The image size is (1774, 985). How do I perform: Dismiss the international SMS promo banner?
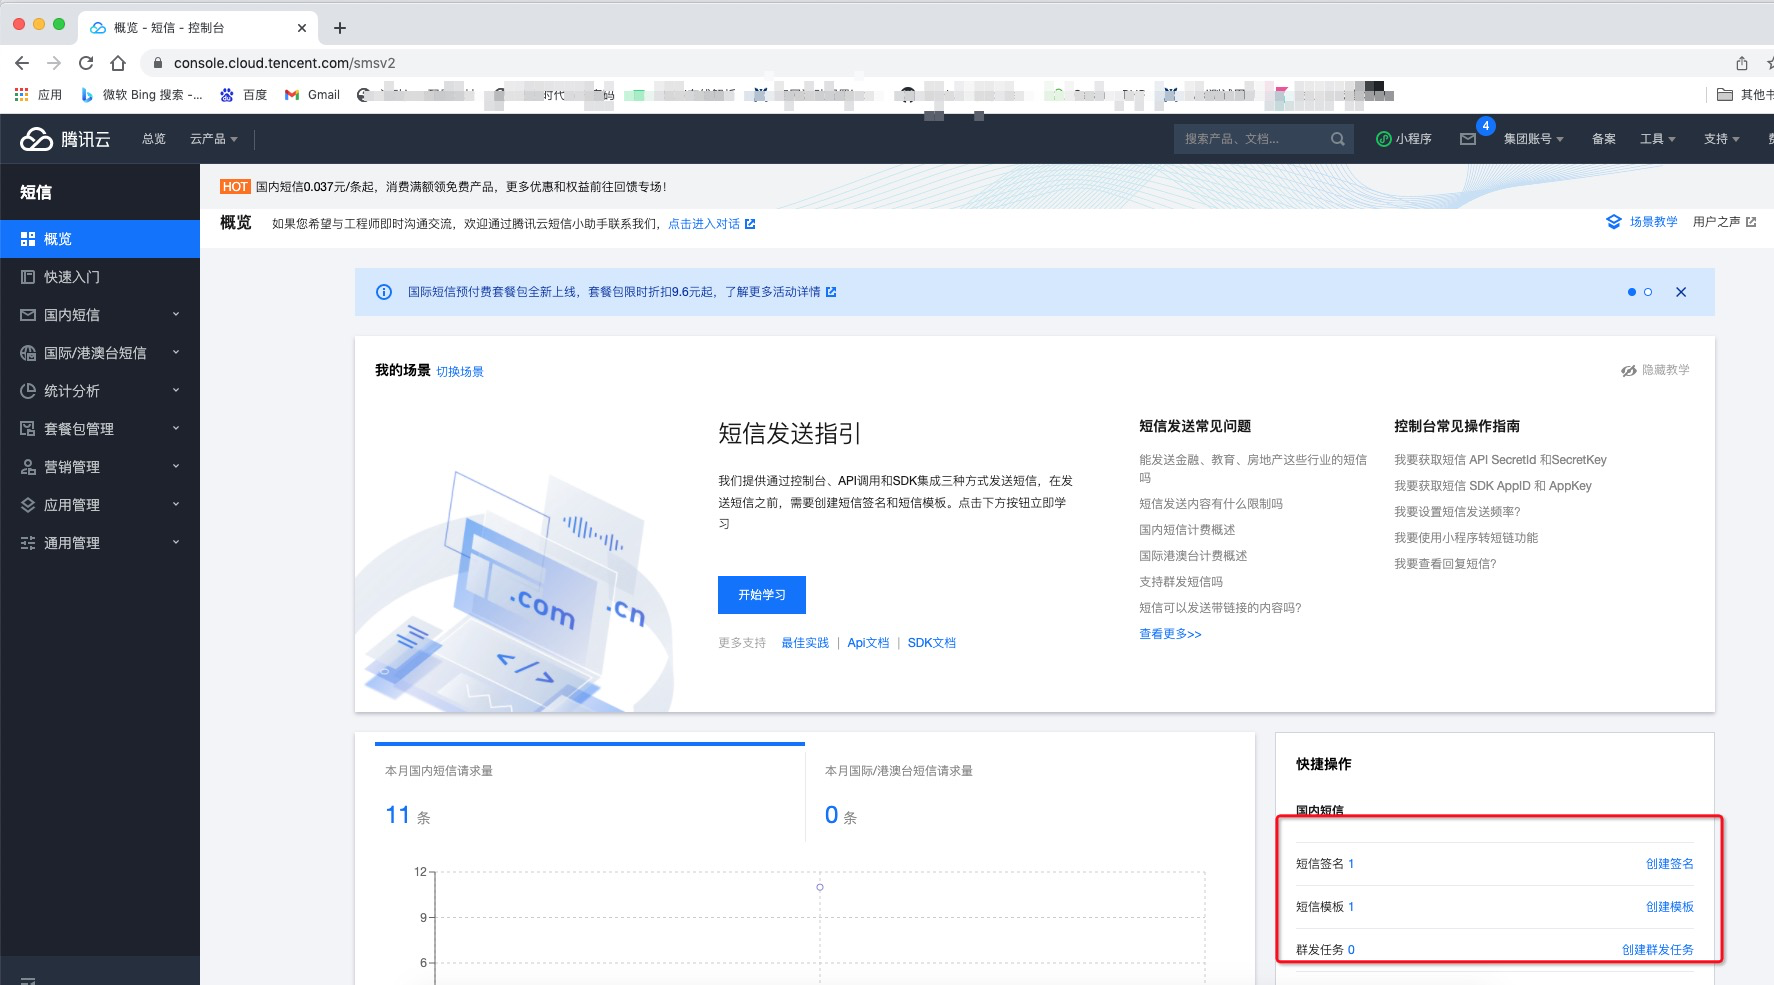[1681, 292]
